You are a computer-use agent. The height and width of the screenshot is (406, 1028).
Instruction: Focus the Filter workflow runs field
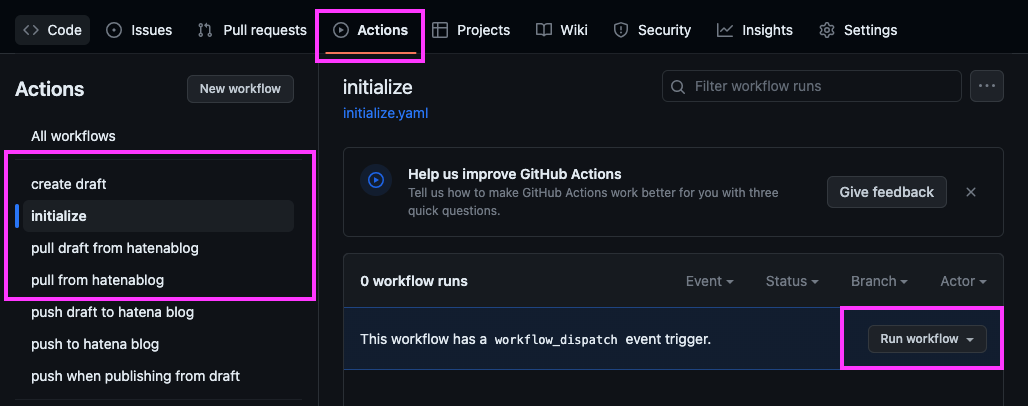tap(812, 86)
